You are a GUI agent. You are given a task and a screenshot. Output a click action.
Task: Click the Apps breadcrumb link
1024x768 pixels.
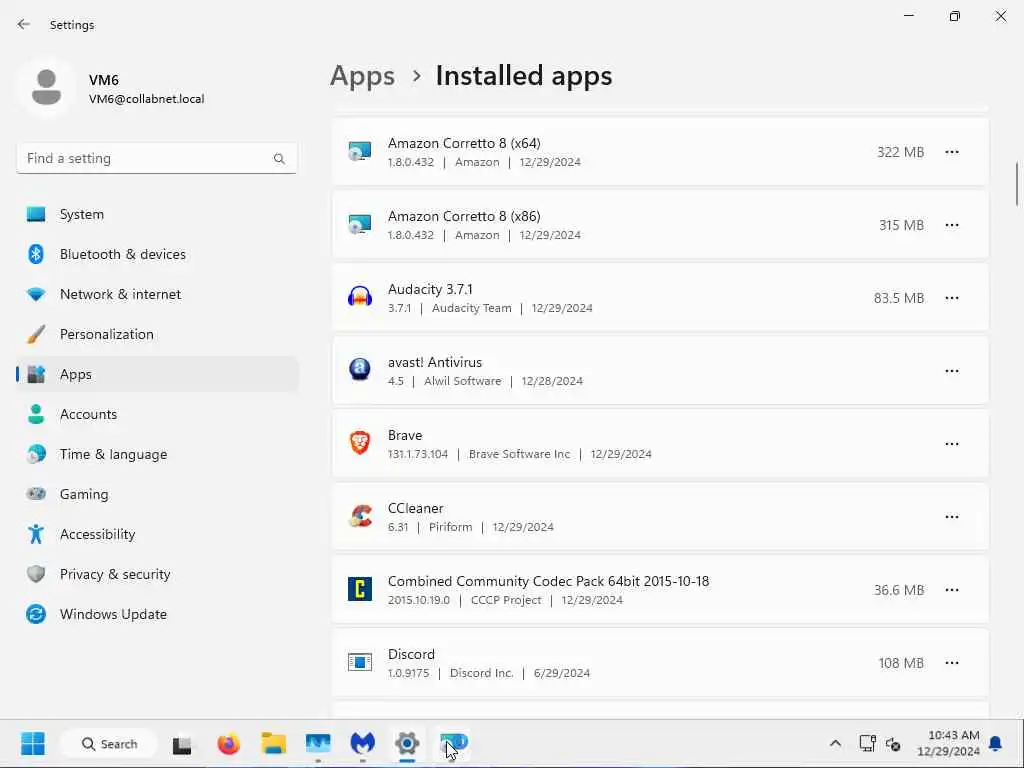tap(362, 76)
